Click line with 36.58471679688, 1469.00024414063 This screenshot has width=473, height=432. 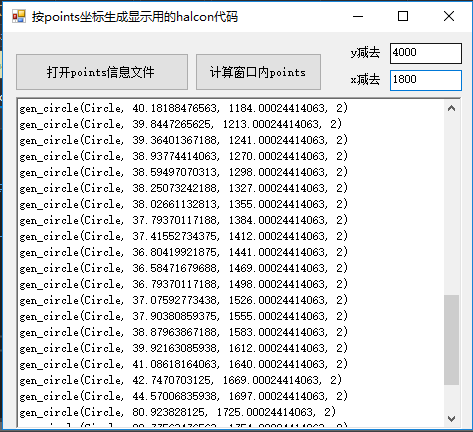183,268
